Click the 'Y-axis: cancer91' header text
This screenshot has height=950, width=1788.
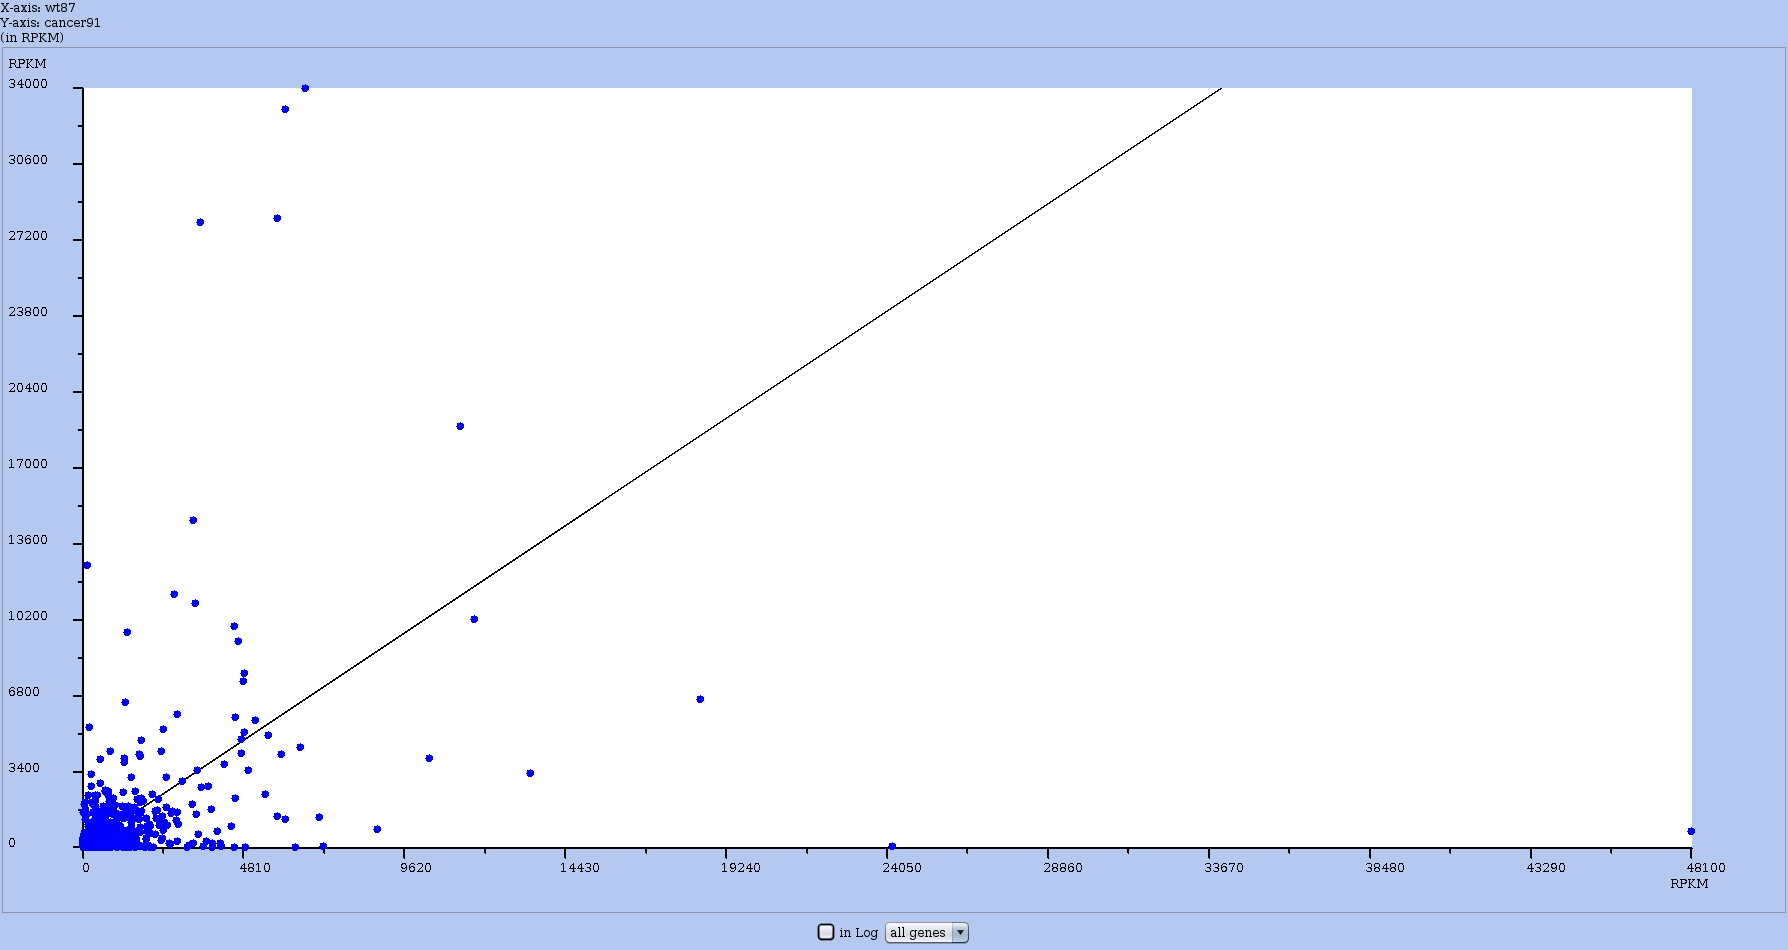click(x=50, y=23)
